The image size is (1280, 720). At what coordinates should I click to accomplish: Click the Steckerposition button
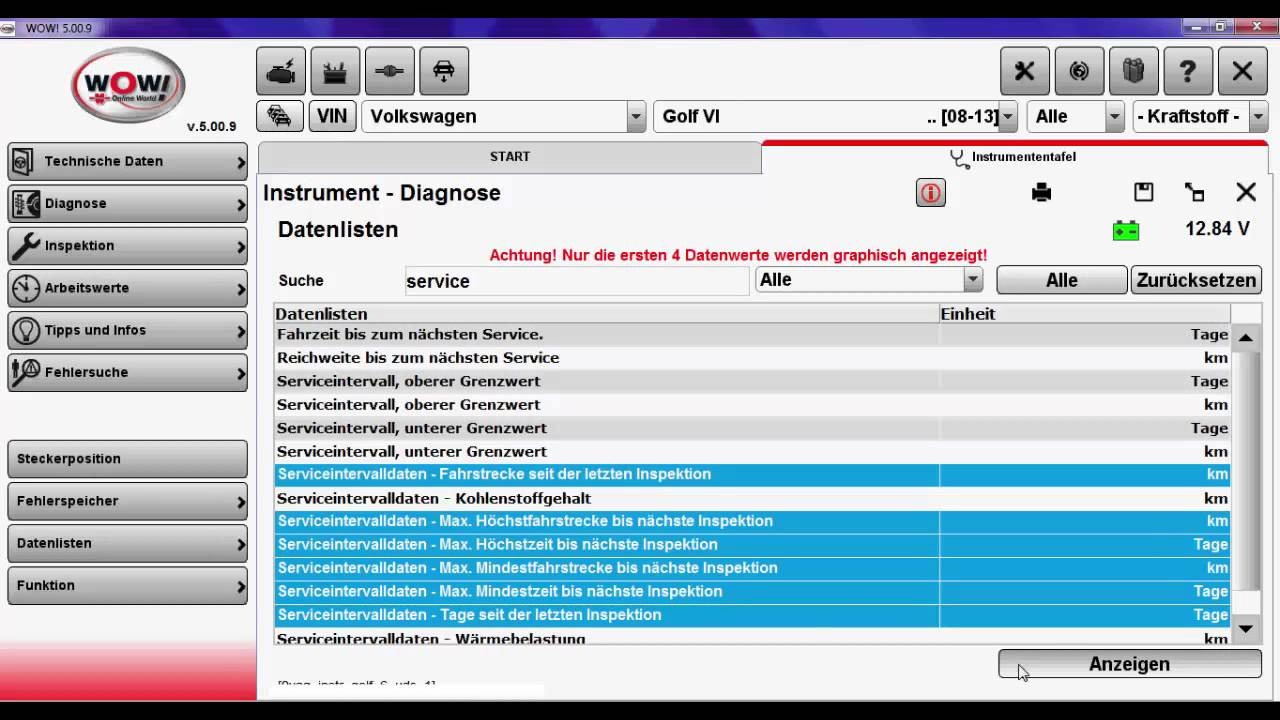tap(128, 459)
